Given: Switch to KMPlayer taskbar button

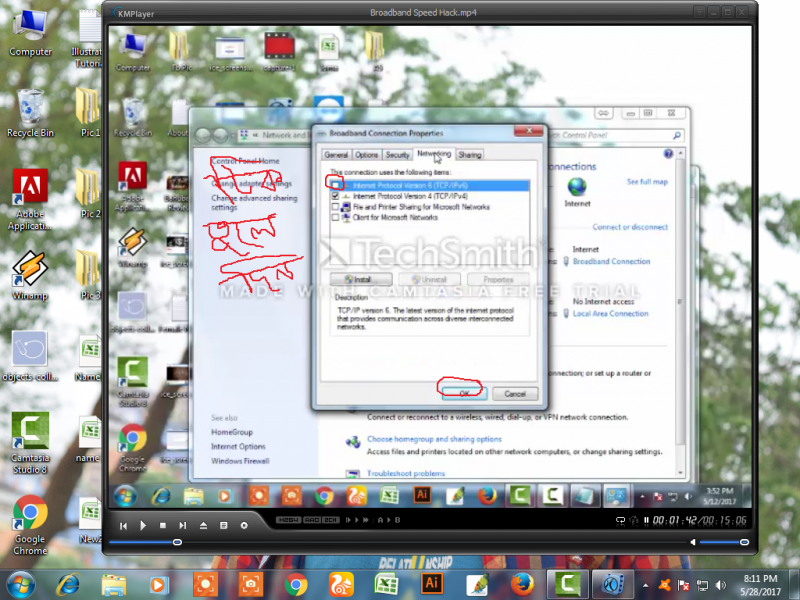Looking at the screenshot, I should click(612, 585).
